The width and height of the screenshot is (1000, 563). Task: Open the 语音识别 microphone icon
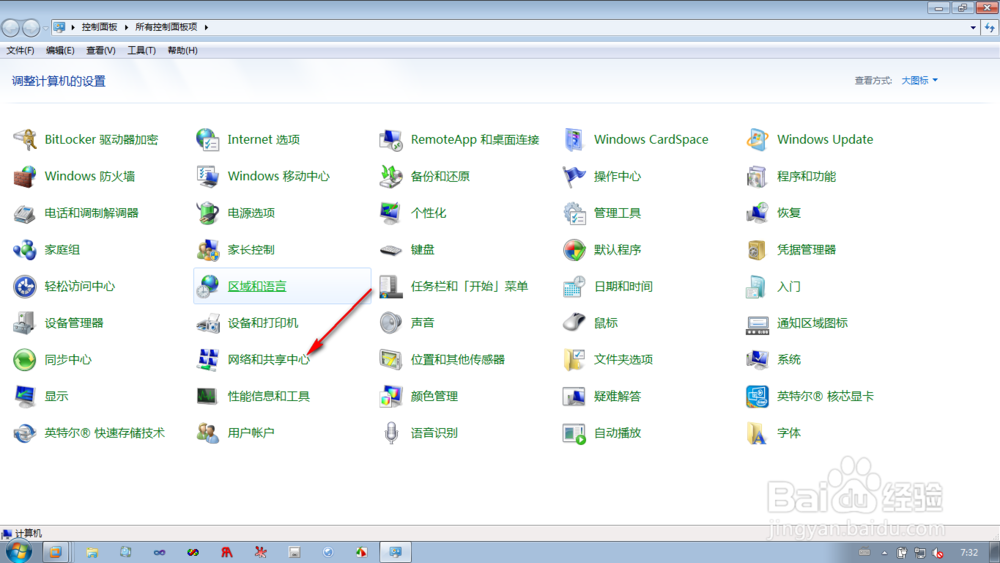(x=391, y=433)
